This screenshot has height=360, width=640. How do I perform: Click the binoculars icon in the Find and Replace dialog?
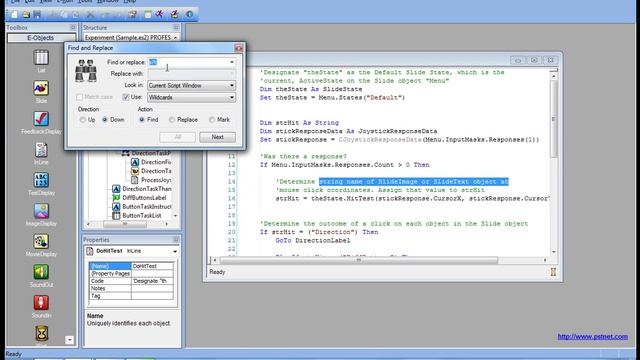click(x=86, y=71)
